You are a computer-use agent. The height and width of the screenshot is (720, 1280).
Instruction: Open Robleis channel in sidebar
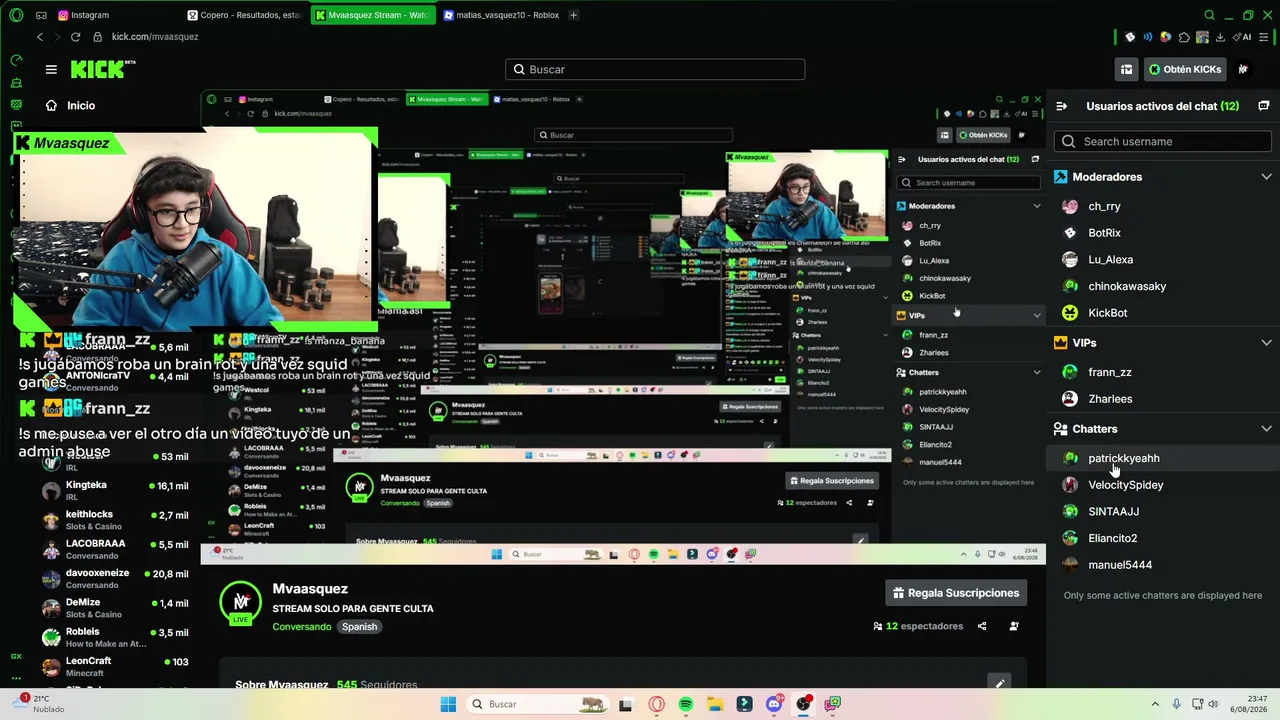(x=114, y=637)
